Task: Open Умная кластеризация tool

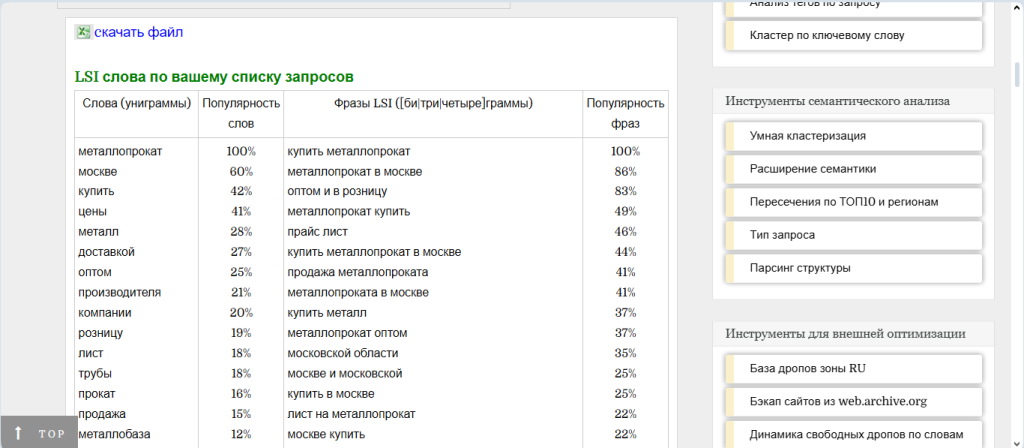Action: tap(807, 136)
